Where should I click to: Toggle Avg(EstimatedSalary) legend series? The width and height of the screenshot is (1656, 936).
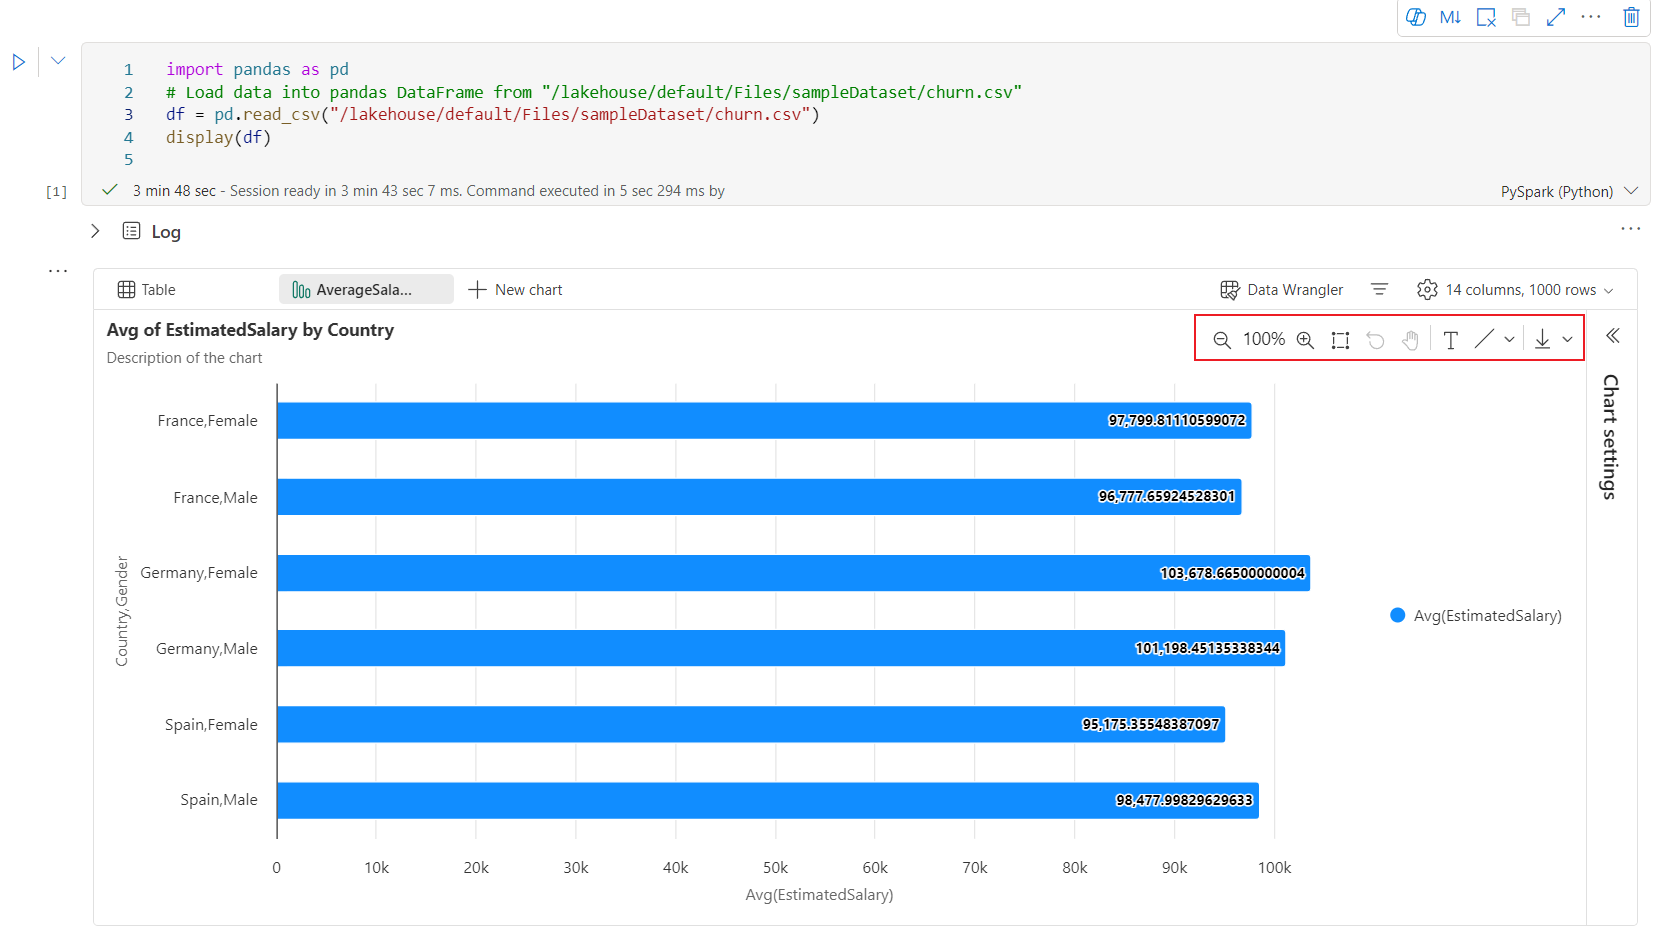[1475, 616]
